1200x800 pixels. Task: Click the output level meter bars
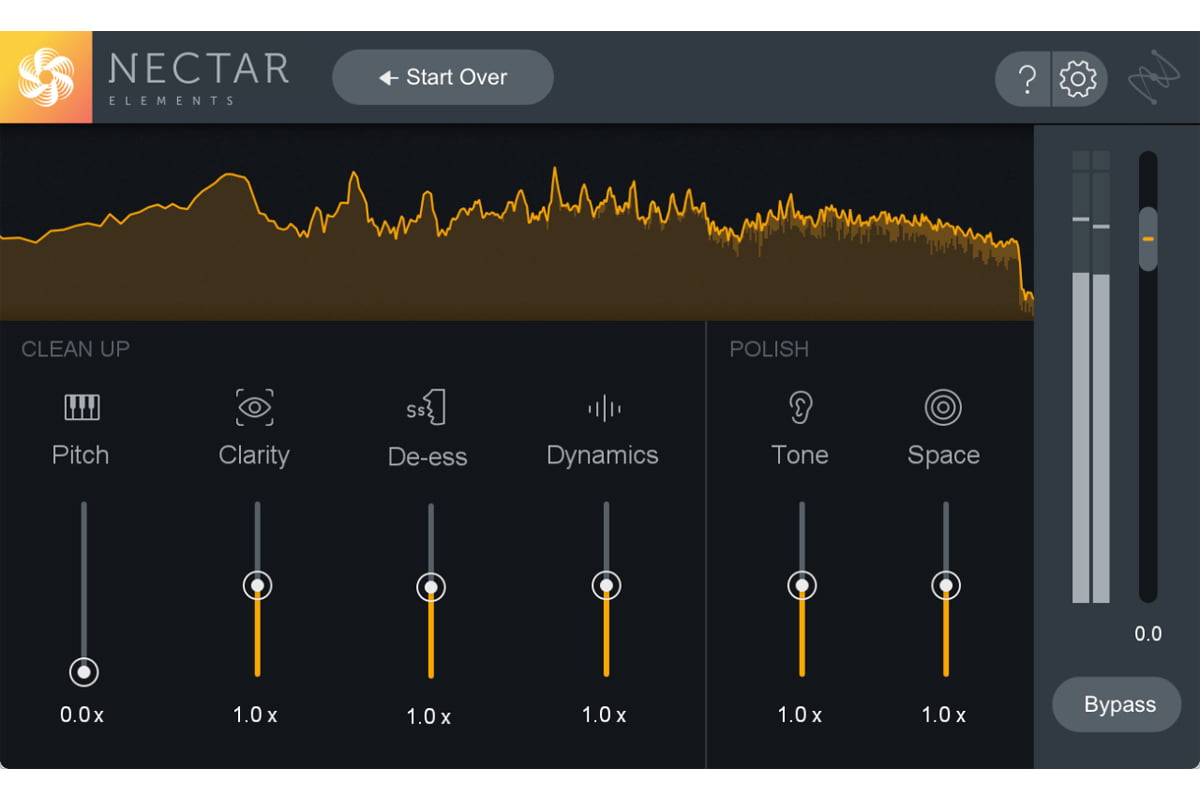point(1091,377)
